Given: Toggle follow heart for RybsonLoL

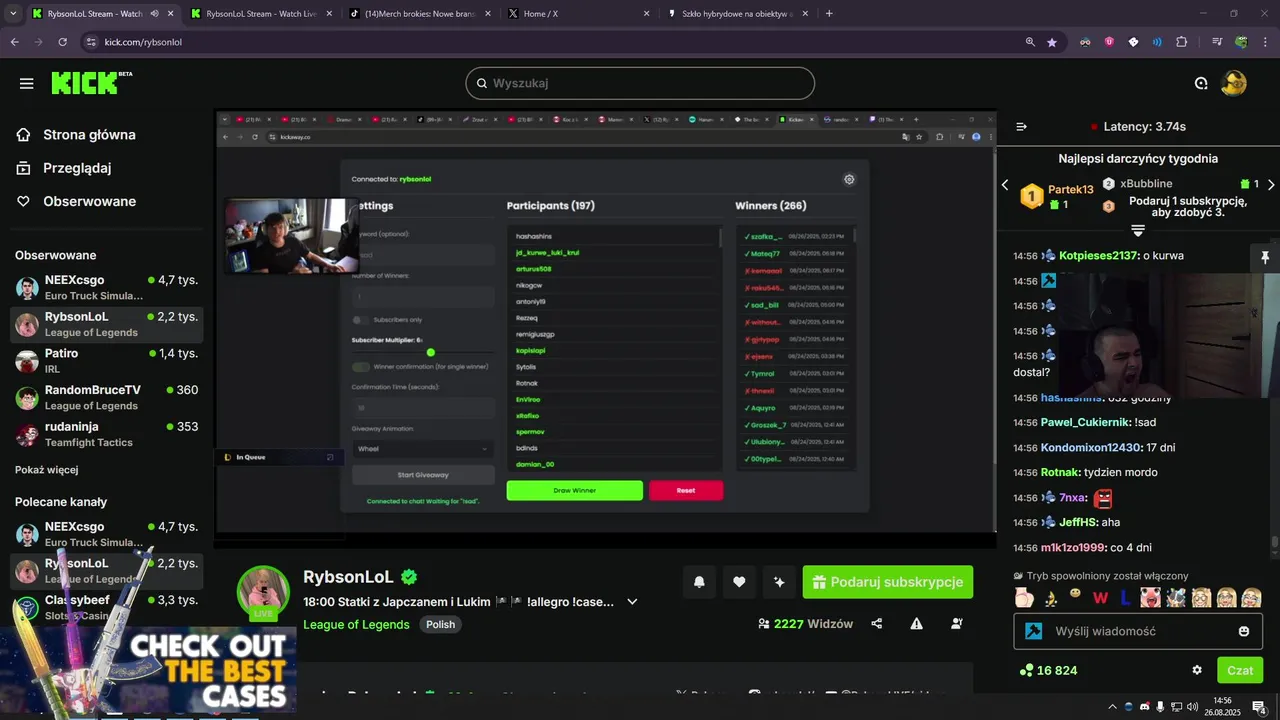Looking at the screenshot, I should tap(739, 582).
